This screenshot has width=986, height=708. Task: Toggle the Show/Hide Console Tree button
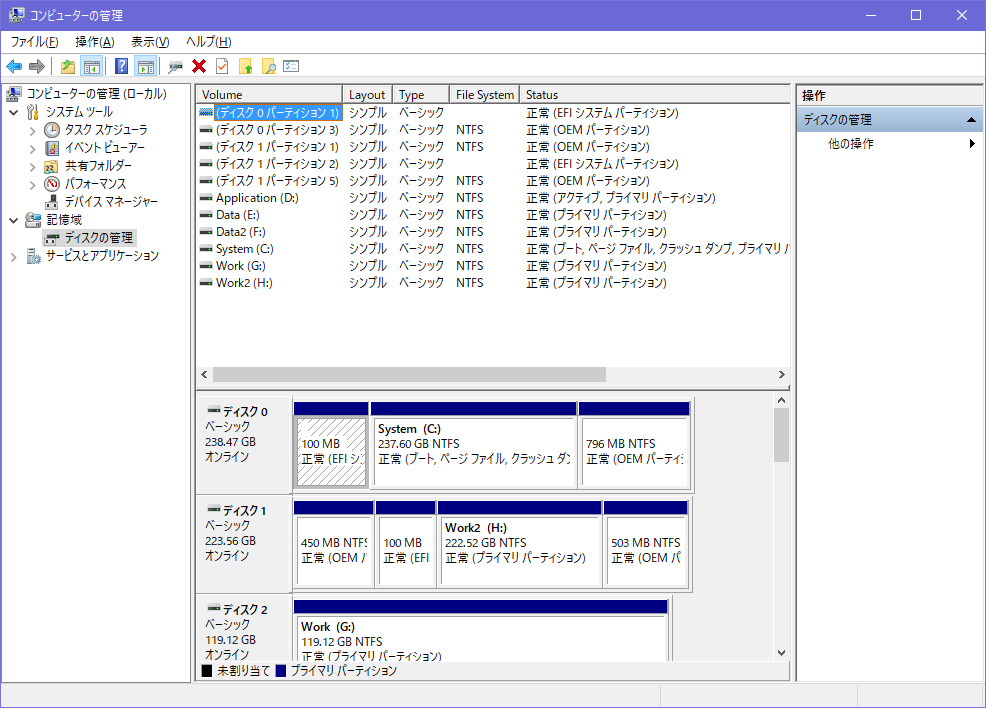(x=92, y=66)
